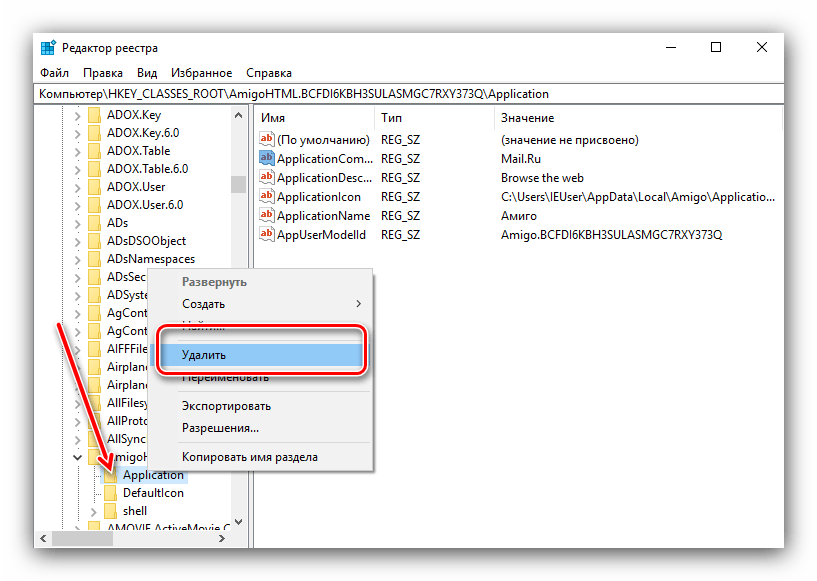This screenshot has height=581, width=817.
Task: Expand the shell subkey
Action: (93, 511)
